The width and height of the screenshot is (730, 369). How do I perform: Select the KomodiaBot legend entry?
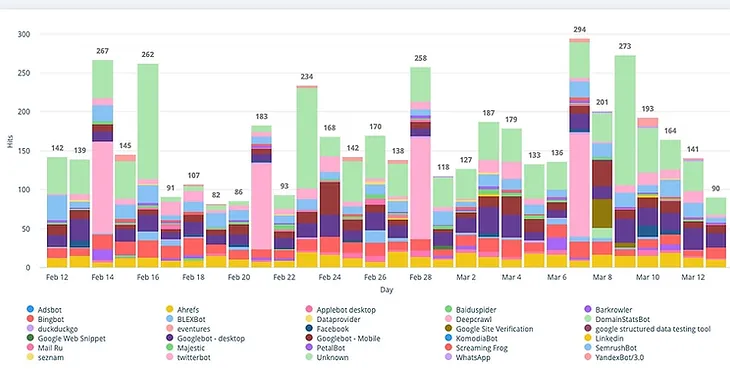(471, 338)
